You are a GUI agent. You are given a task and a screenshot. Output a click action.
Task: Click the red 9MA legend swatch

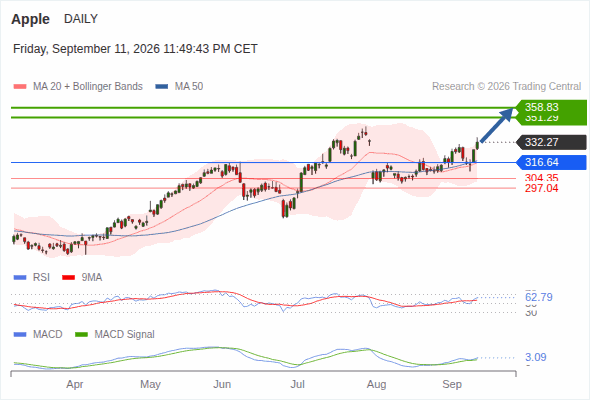click(x=68, y=278)
